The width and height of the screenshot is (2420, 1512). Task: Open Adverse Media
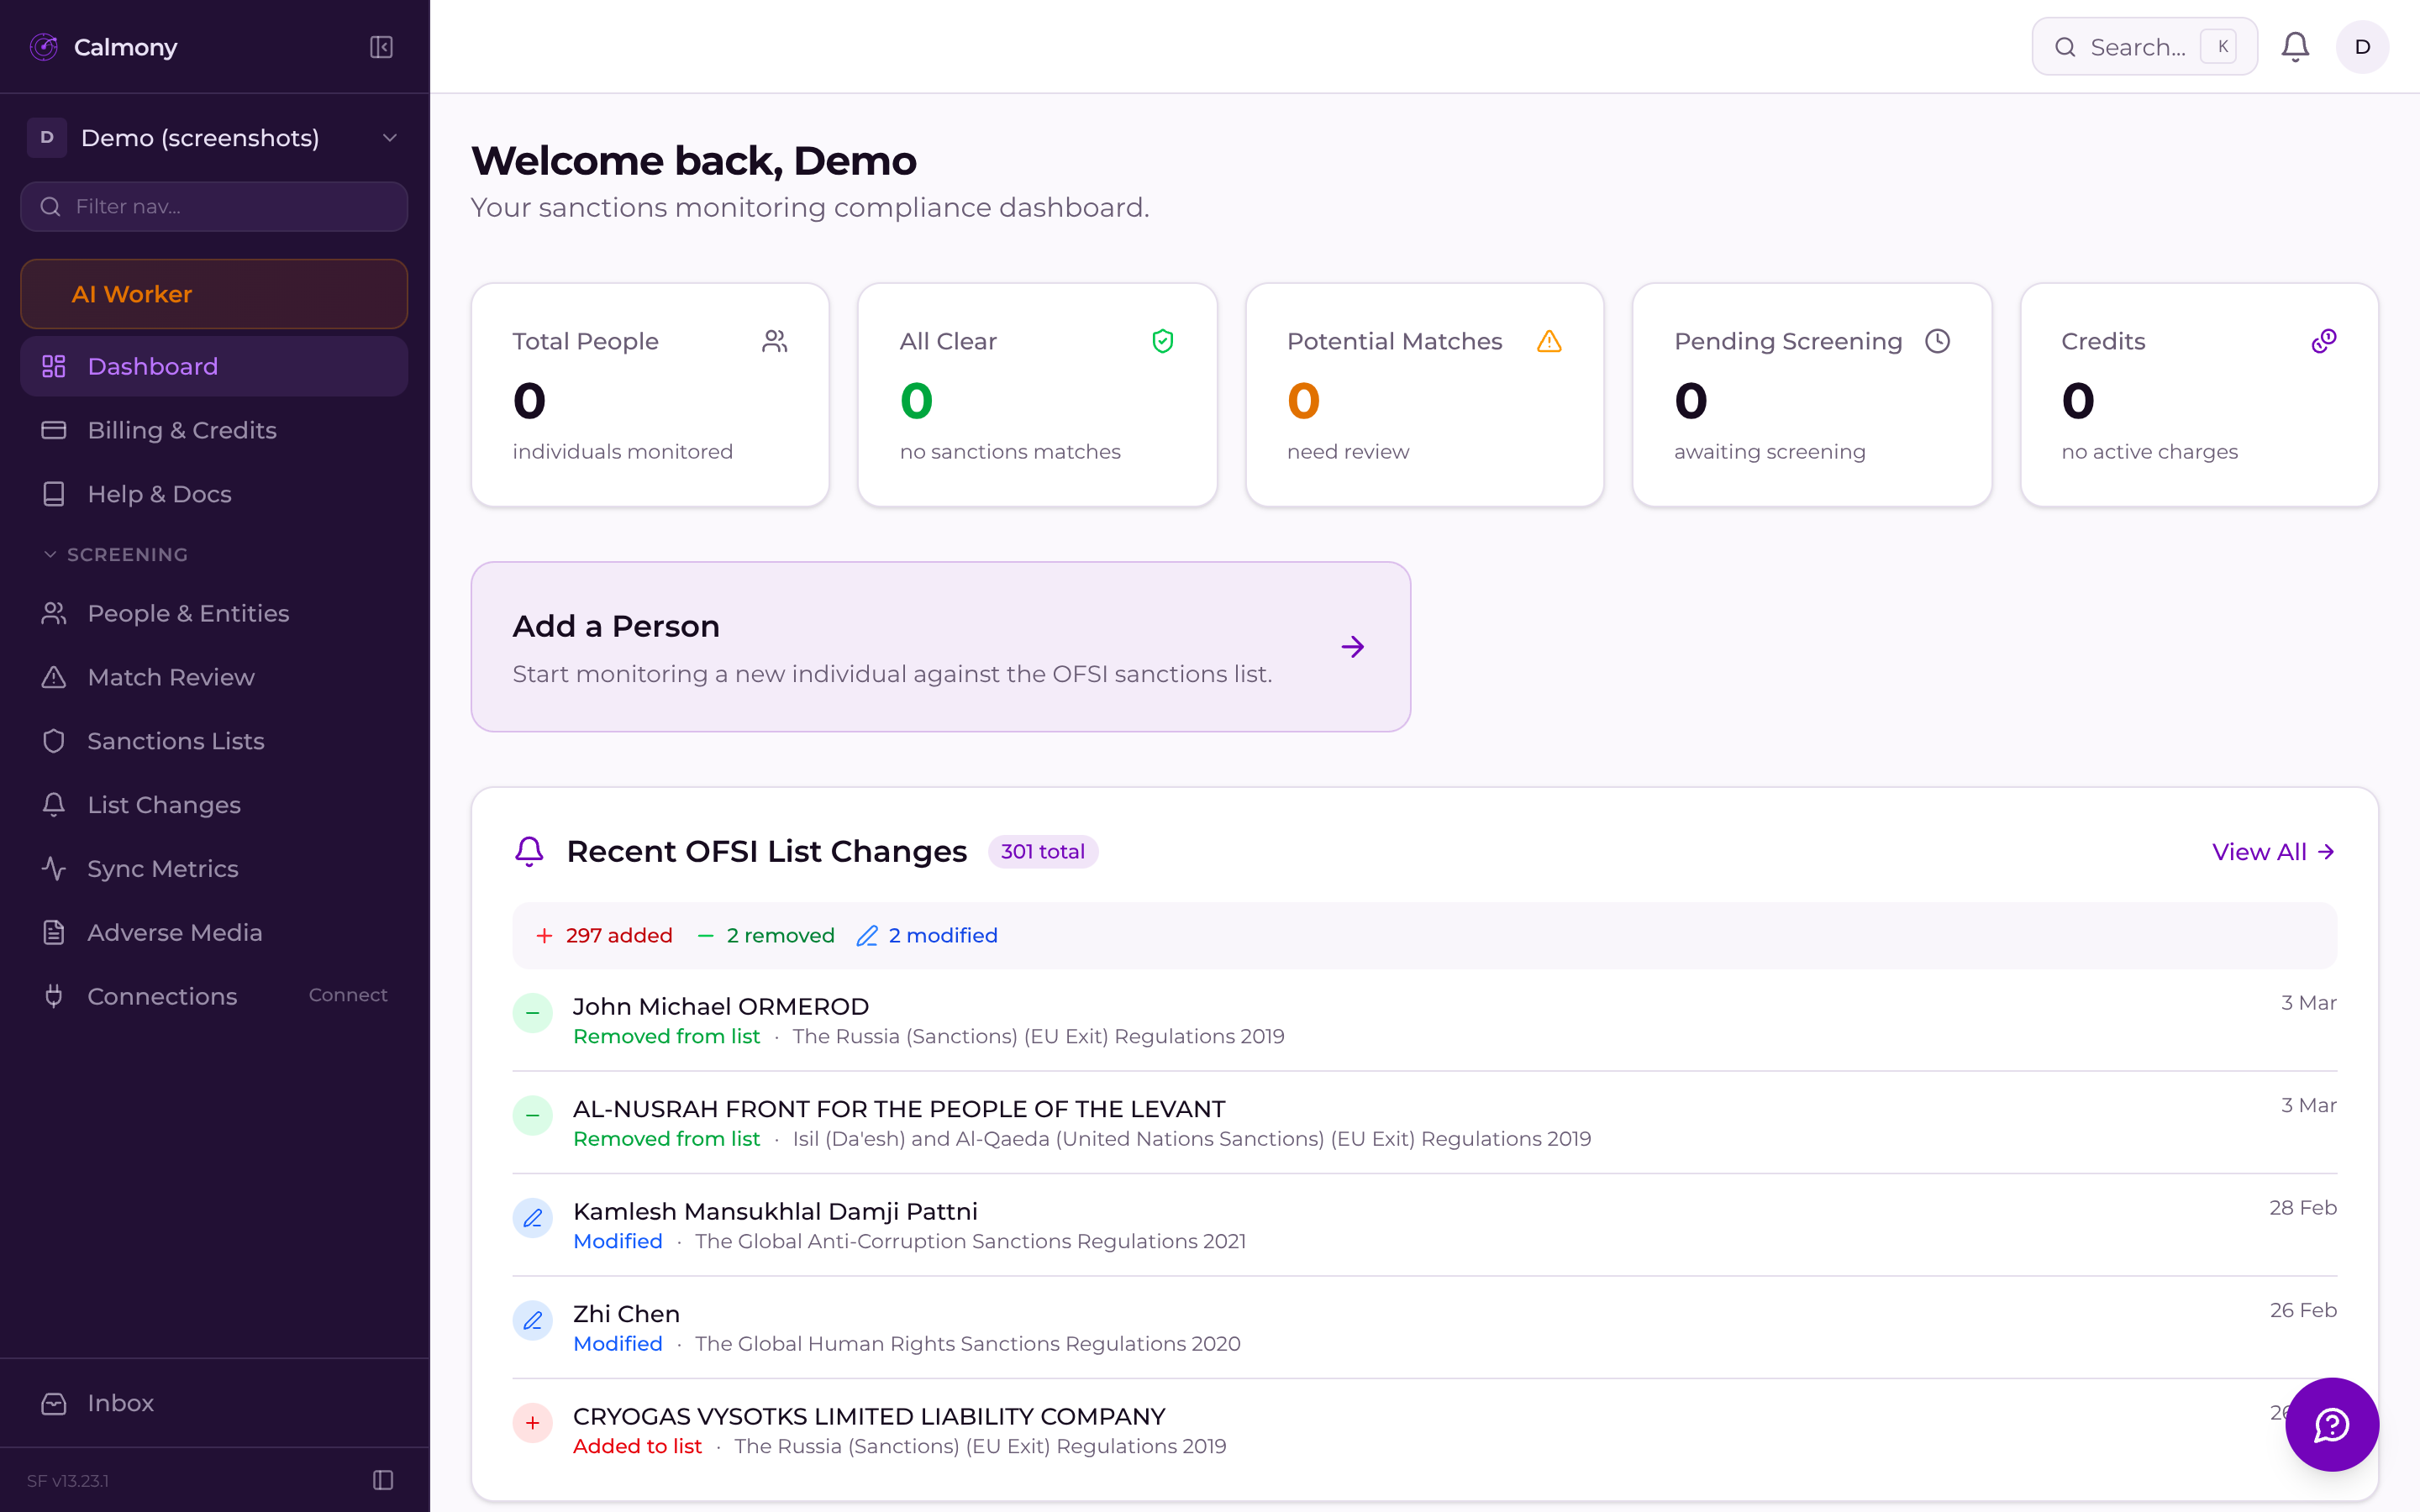coord(214,933)
